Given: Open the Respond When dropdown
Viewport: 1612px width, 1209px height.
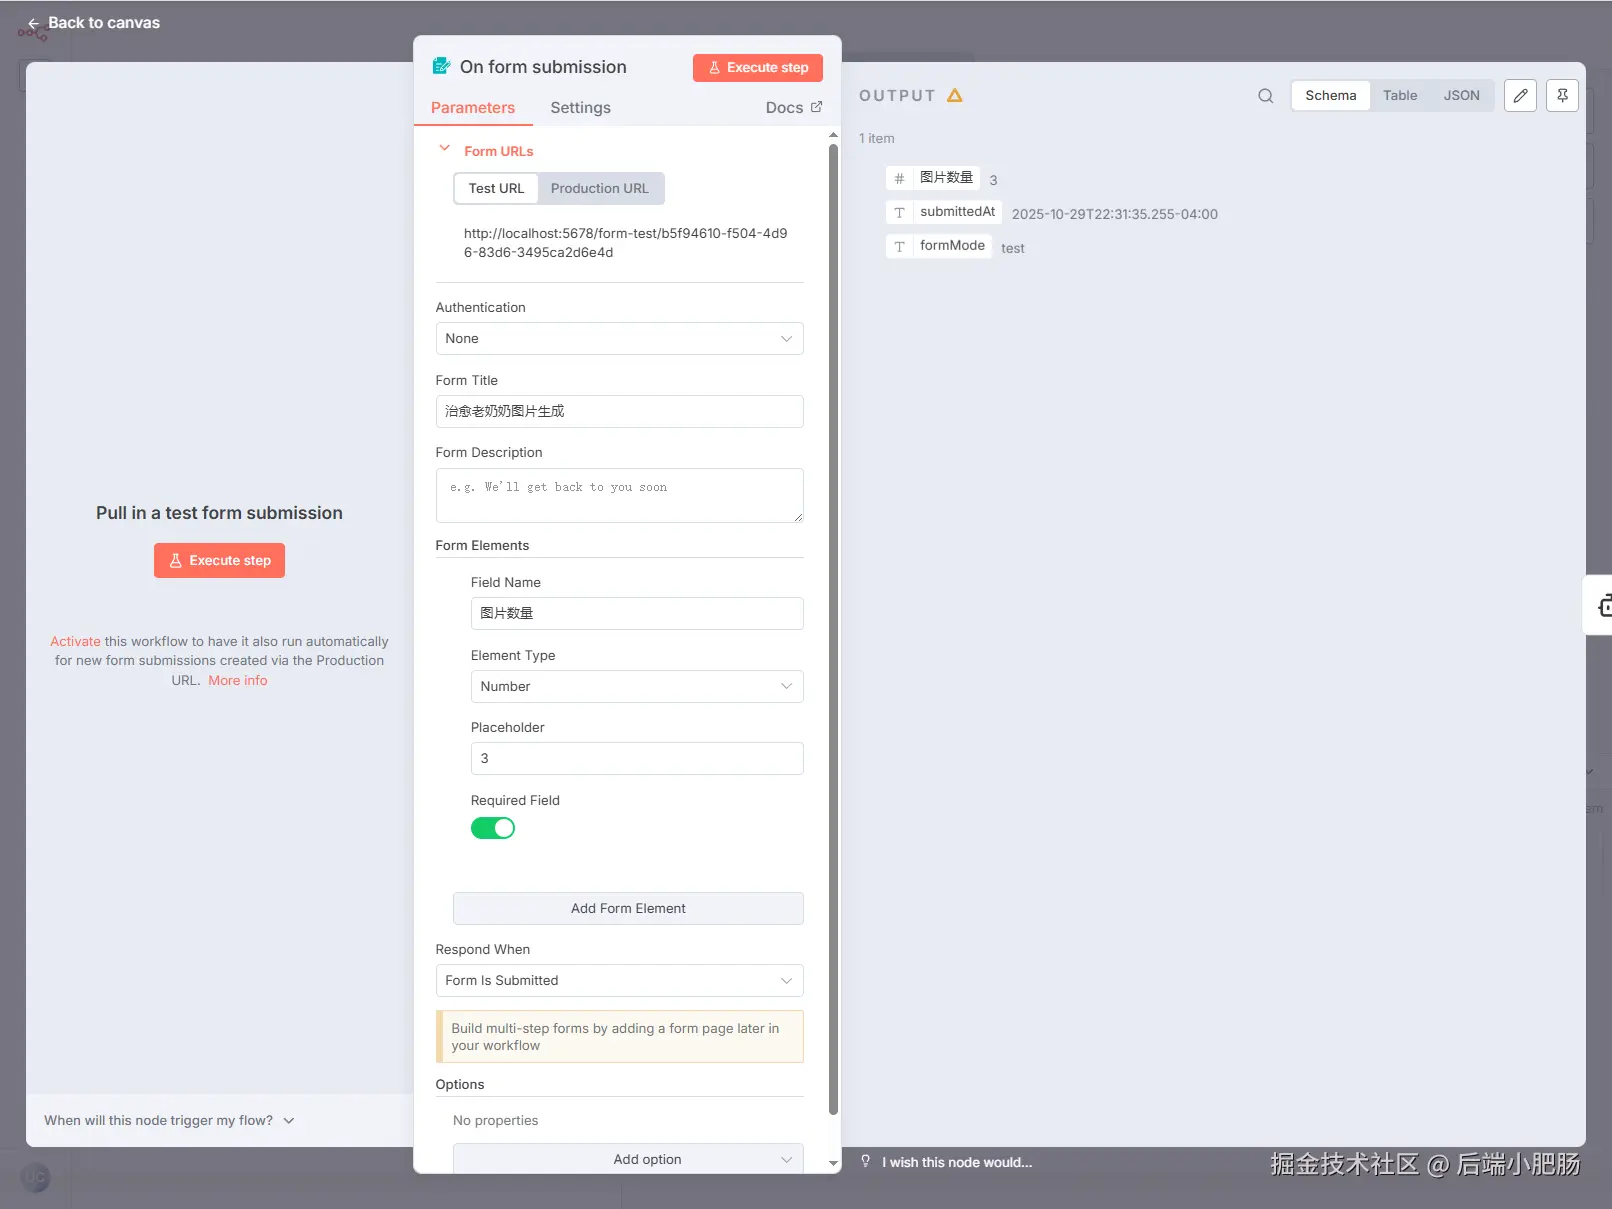Looking at the screenshot, I should click(x=619, y=980).
